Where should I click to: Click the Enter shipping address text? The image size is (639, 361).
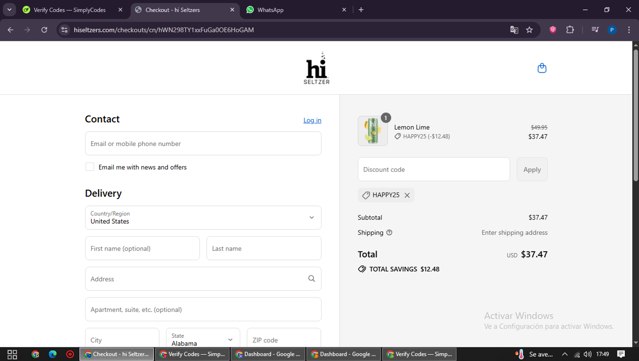pyautogui.click(x=514, y=233)
